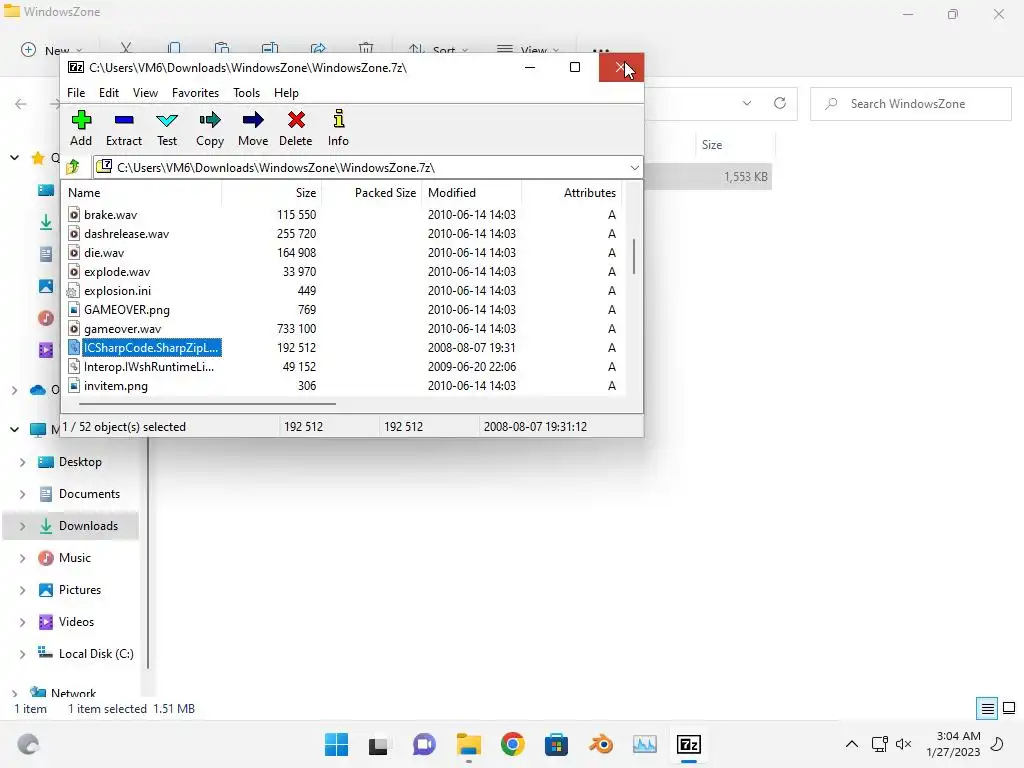
Task: Select GAMEOVER.png file
Action: (127, 310)
